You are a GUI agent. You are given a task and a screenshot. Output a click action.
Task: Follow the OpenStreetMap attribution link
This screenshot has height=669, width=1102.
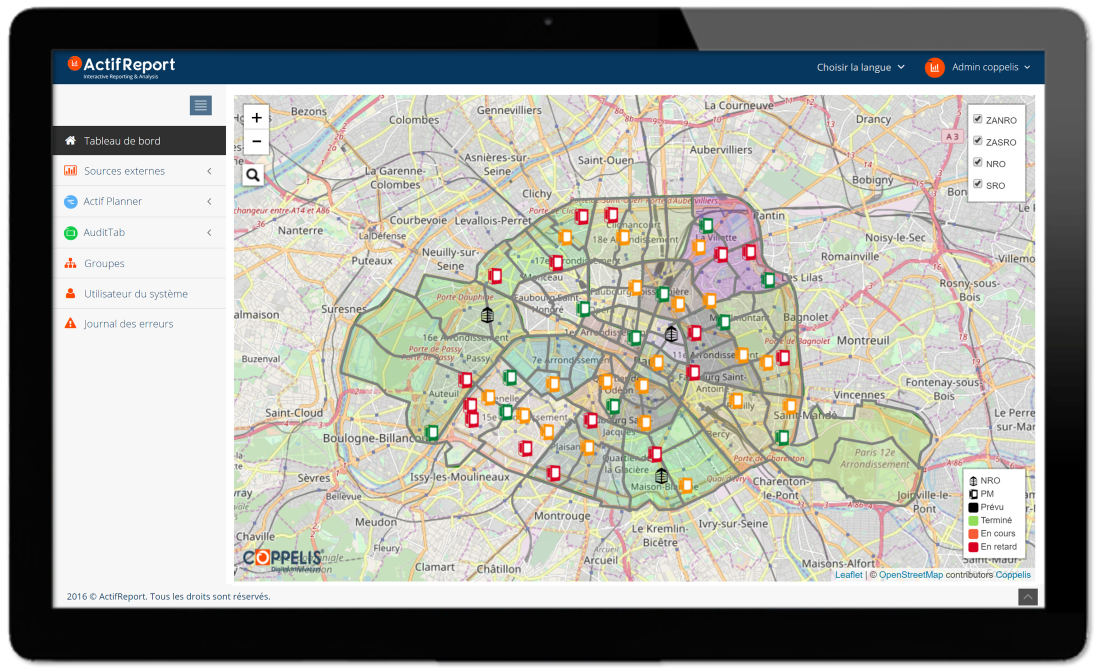[911, 575]
